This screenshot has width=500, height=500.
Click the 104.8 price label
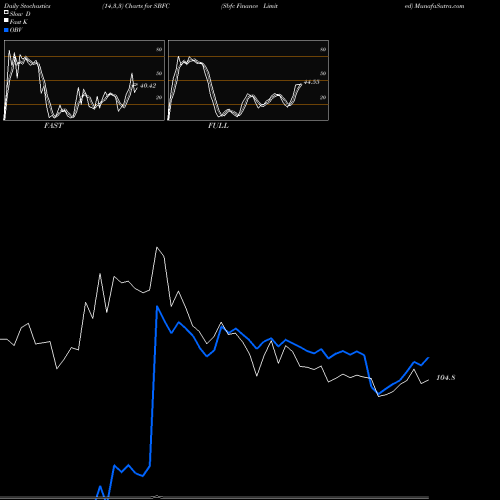click(446, 378)
